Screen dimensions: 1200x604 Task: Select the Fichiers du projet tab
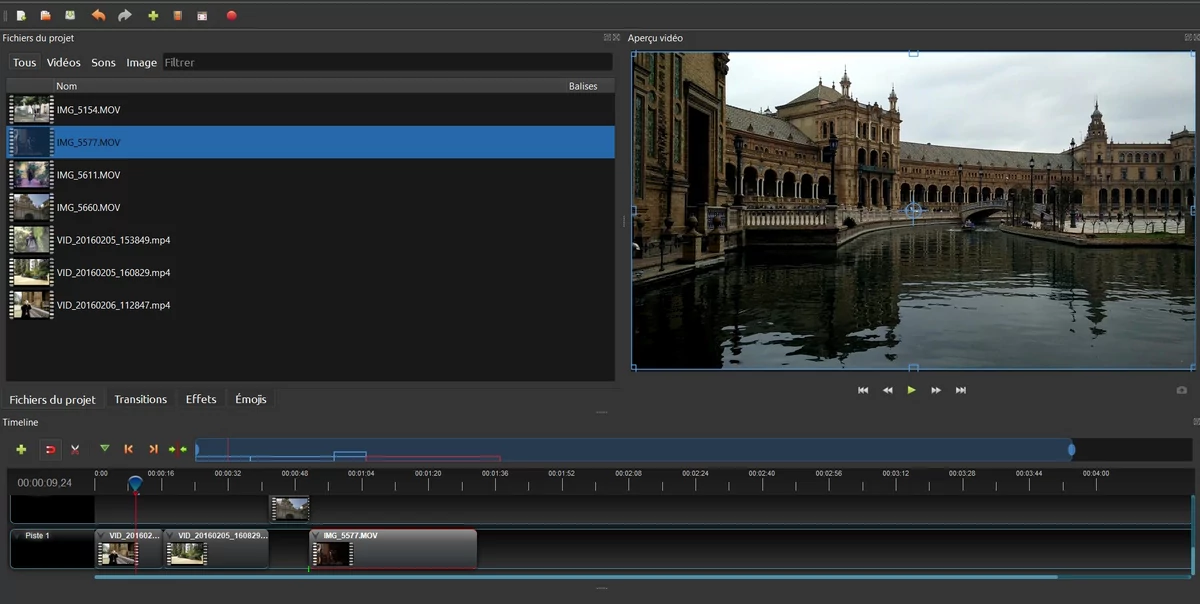click(x=53, y=399)
